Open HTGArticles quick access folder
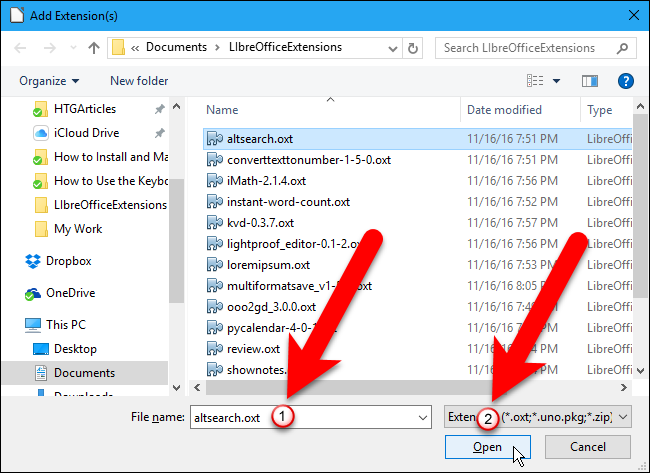Image resolution: width=650 pixels, height=473 pixels. point(85,109)
